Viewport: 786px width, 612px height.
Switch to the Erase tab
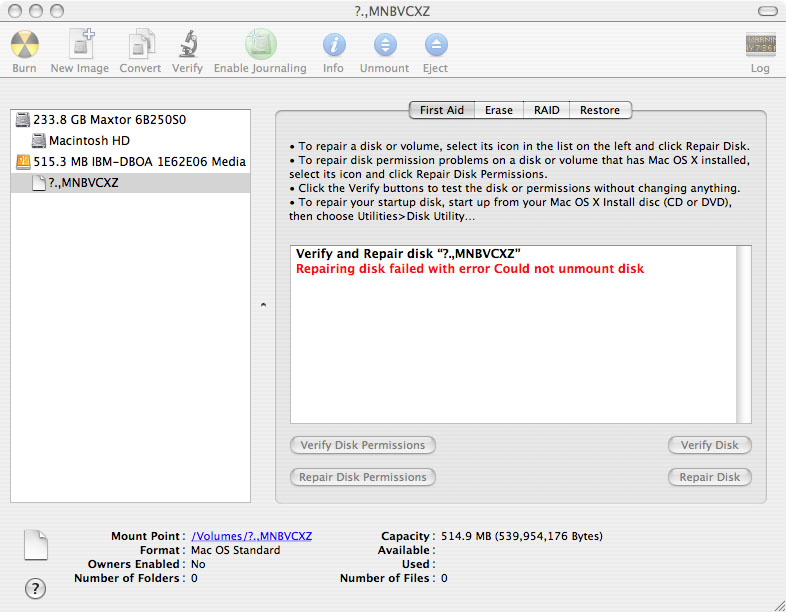click(x=499, y=110)
